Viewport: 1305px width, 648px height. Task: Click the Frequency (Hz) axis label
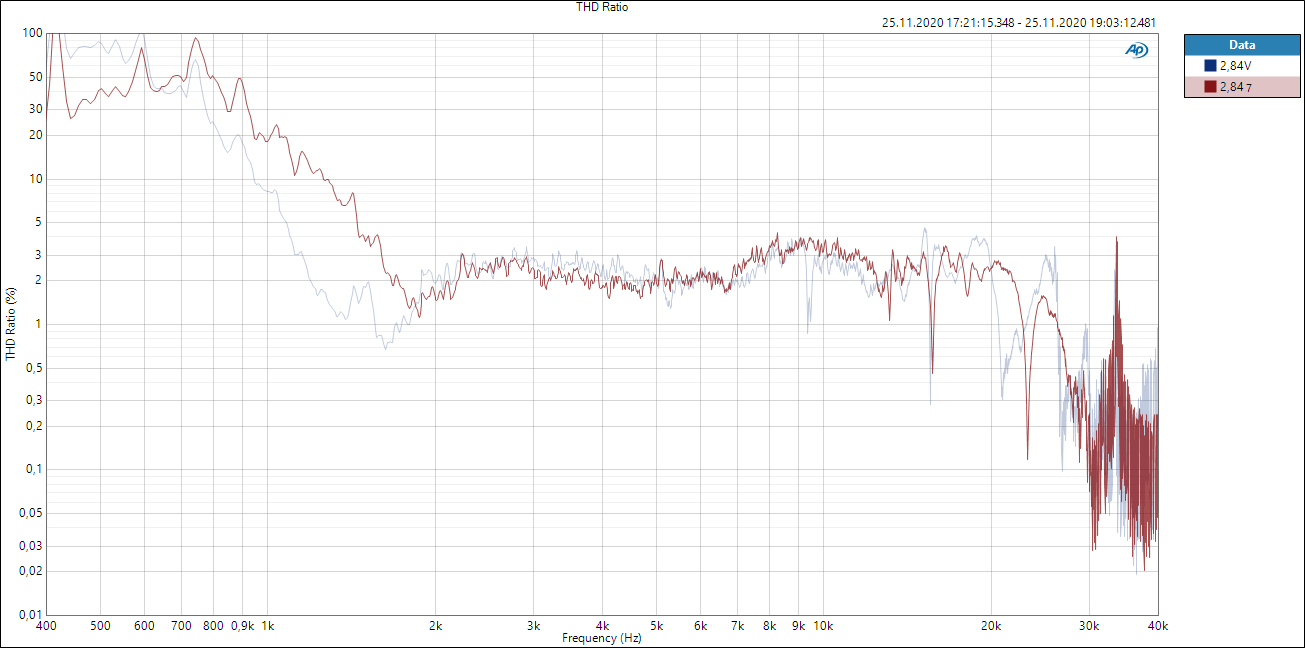point(602,638)
